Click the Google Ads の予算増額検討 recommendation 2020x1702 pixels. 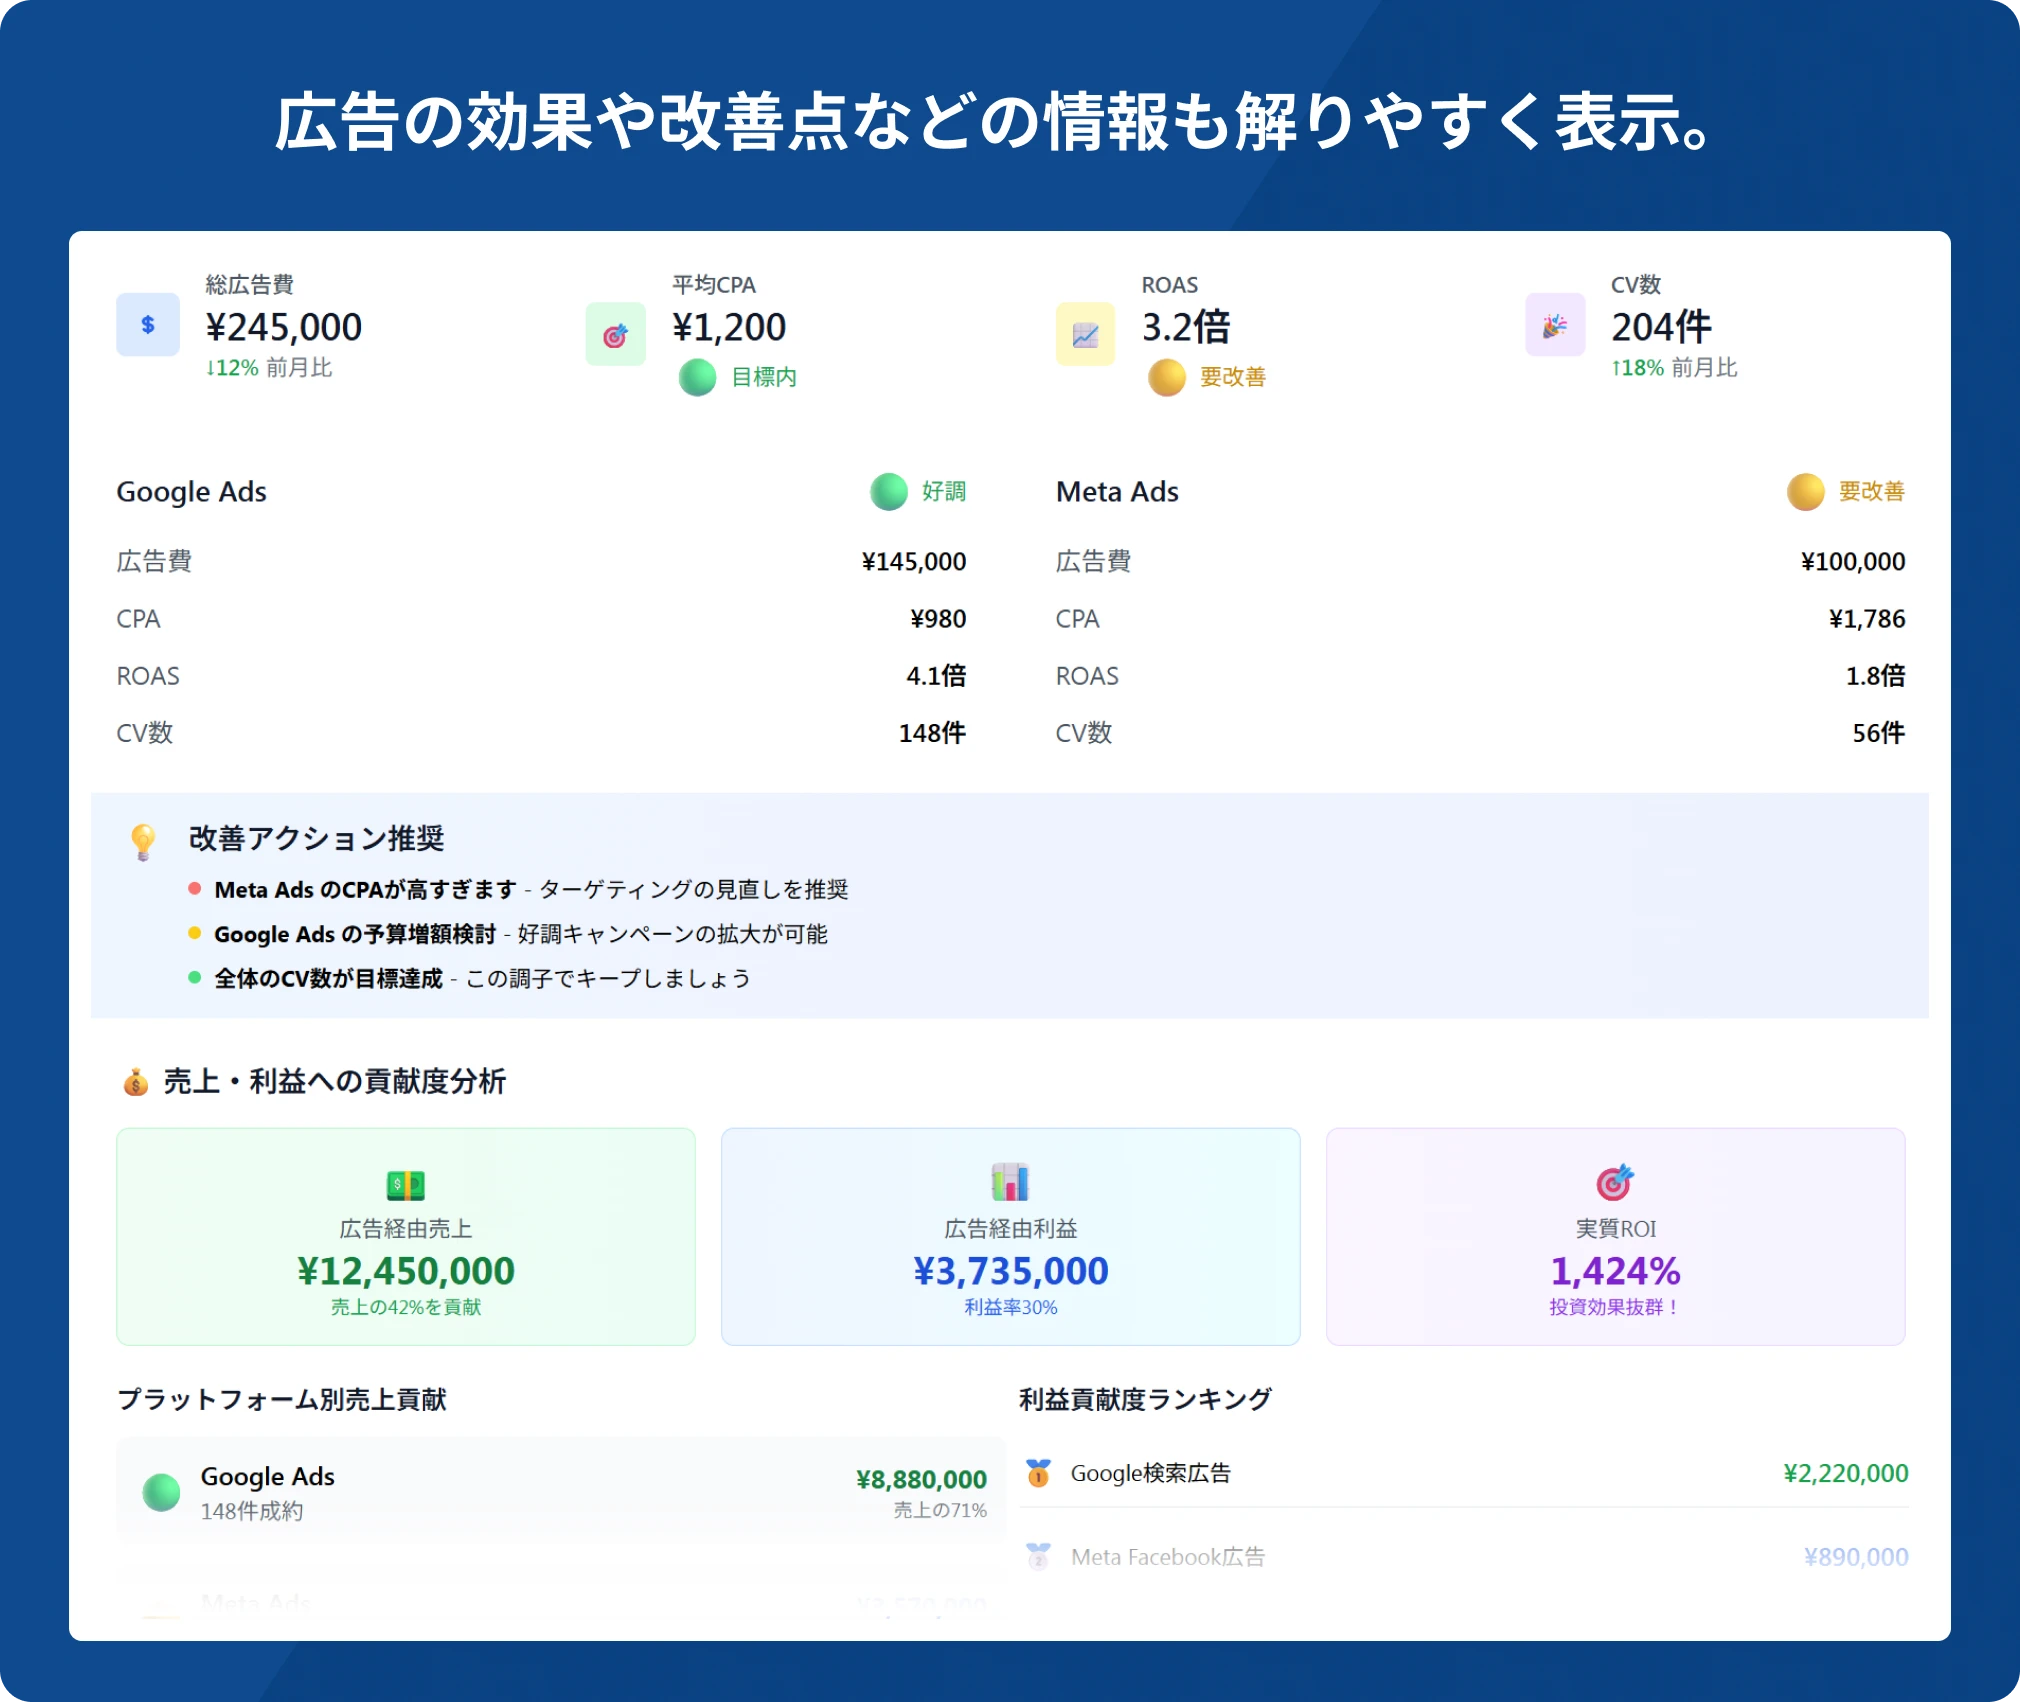click(355, 934)
